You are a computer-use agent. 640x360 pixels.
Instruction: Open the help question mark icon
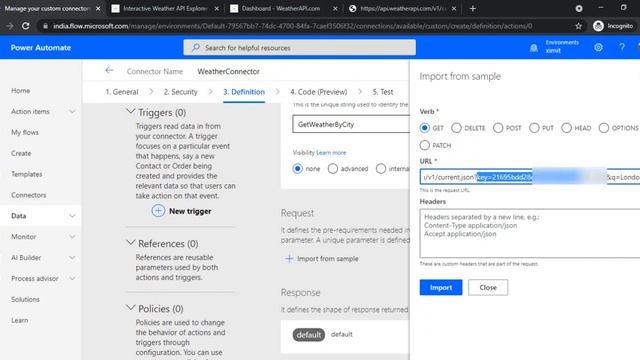pyautogui.click(x=622, y=47)
